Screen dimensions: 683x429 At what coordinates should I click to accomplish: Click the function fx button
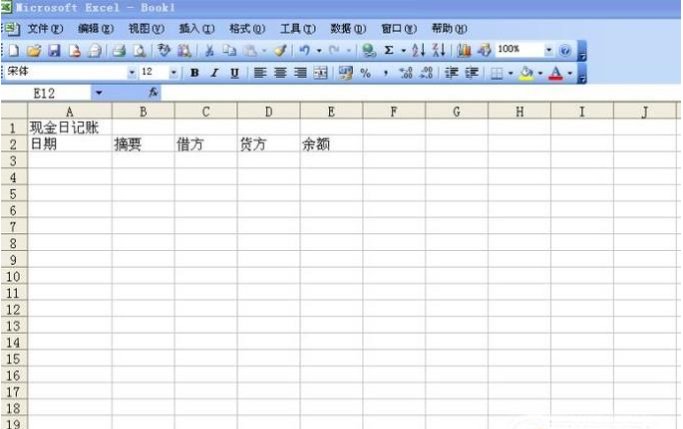[153, 92]
